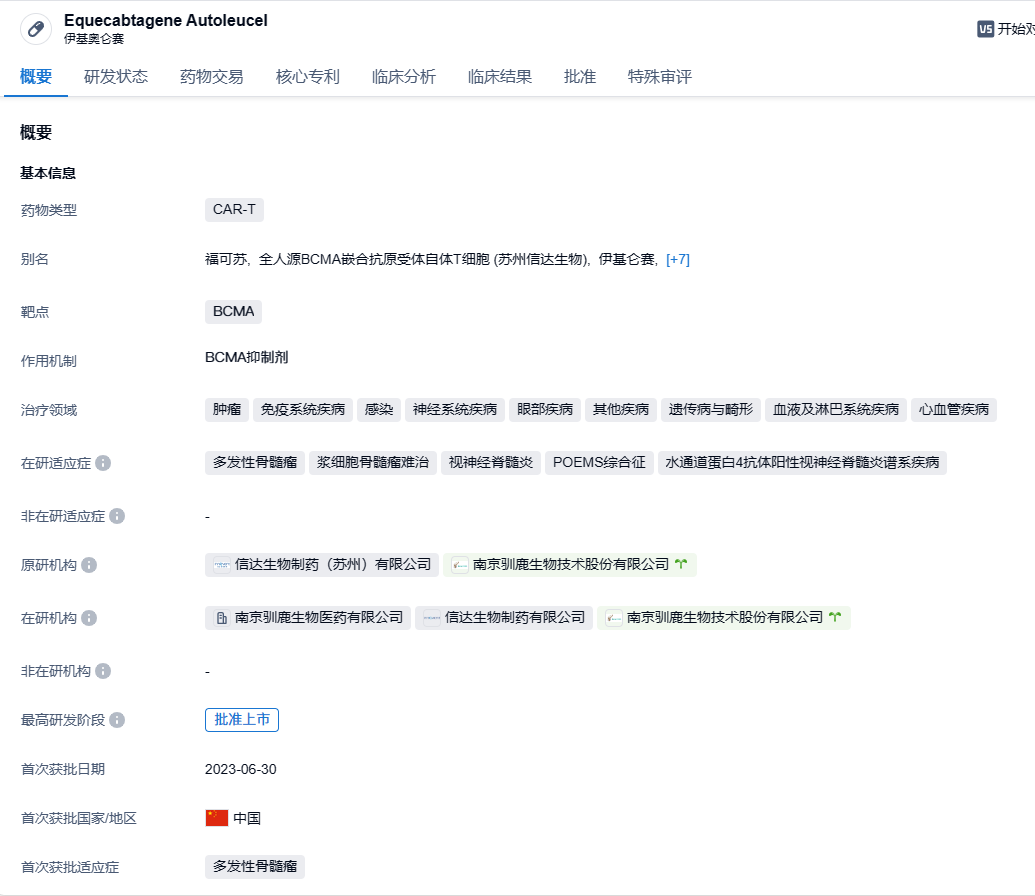Open the 临床结果 tab

tap(500, 77)
